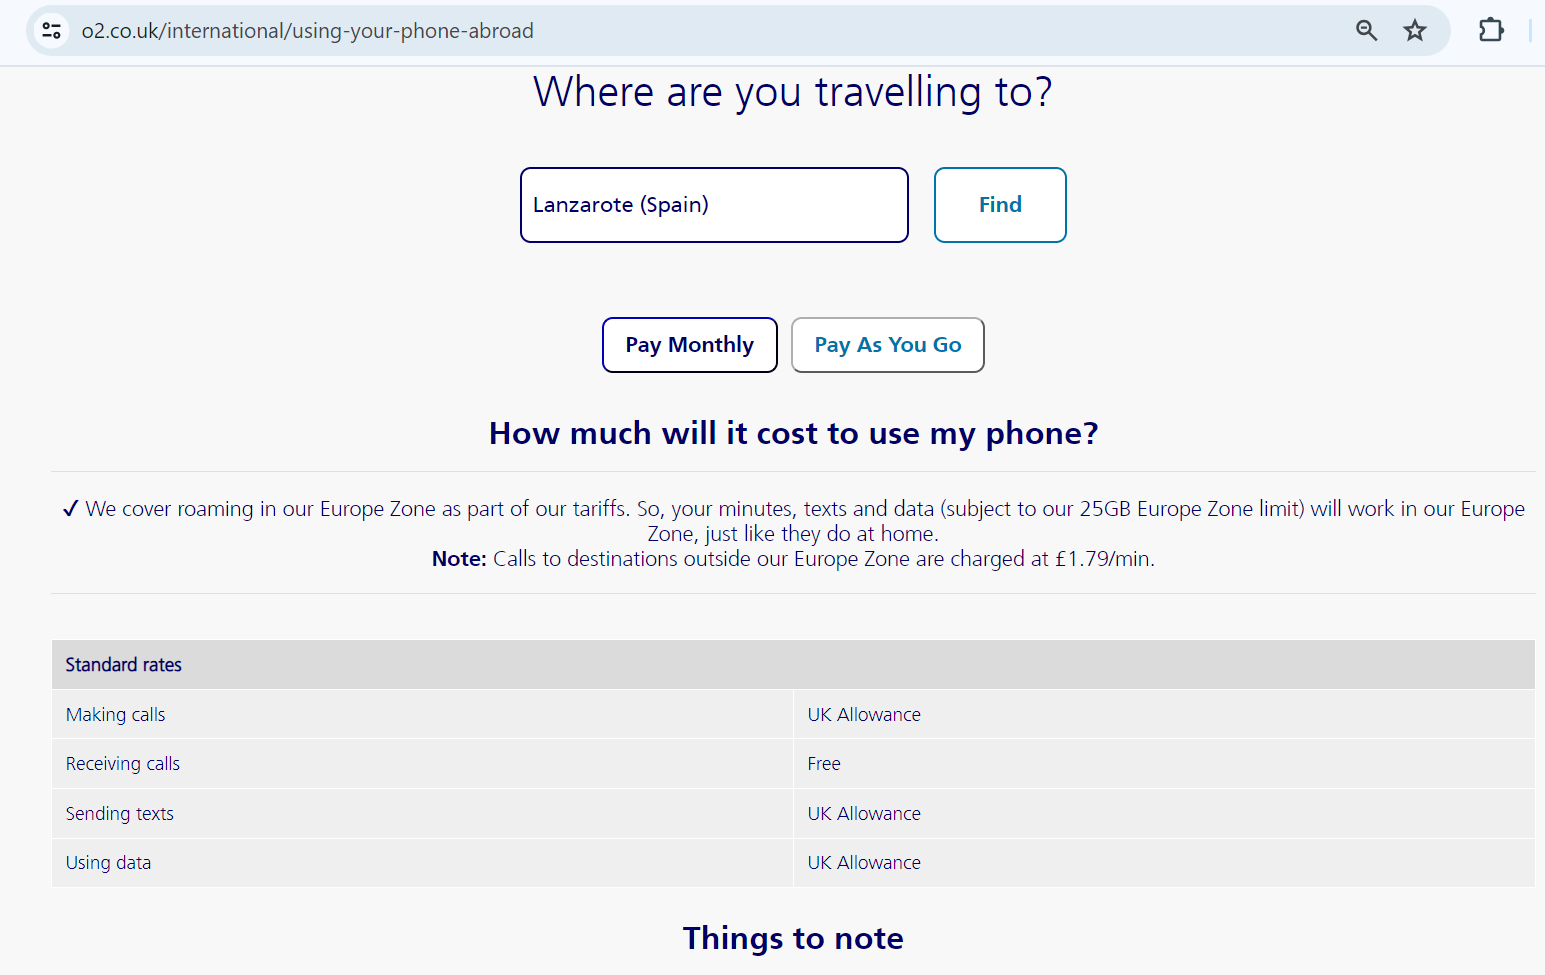The height and width of the screenshot is (975, 1545).
Task: Bookmark this page using the star icon
Action: [1415, 30]
